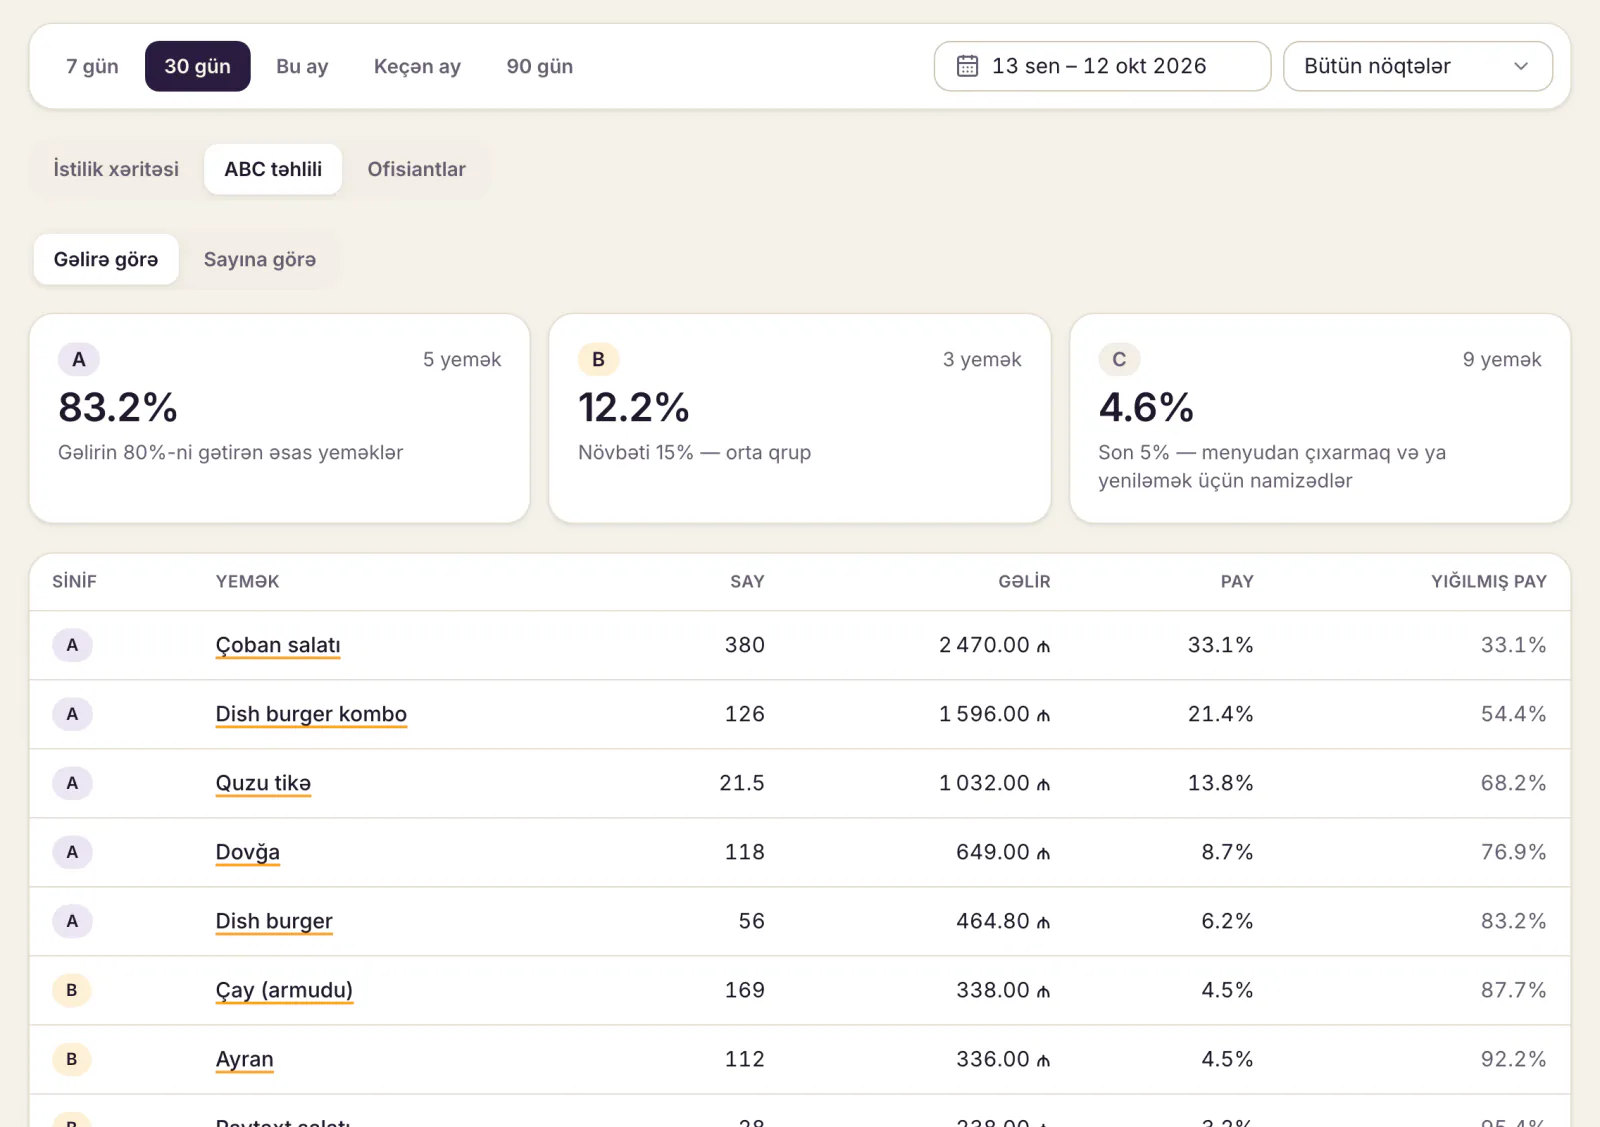This screenshot has width=1600, height=1127.
Task: Click the YEMƏK column header
Action: pos(247,581)
